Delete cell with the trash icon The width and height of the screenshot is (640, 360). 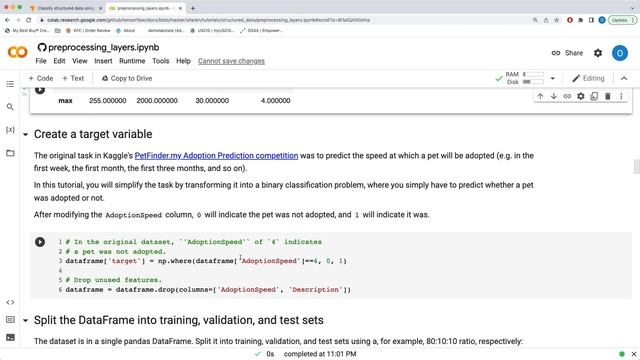607,96
